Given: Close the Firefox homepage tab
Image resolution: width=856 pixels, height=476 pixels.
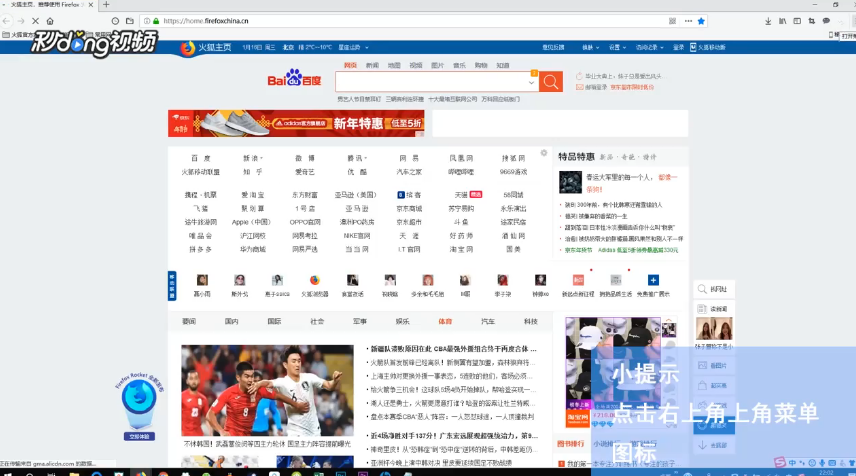Looking at the screenshot, I should click(91, 4).
